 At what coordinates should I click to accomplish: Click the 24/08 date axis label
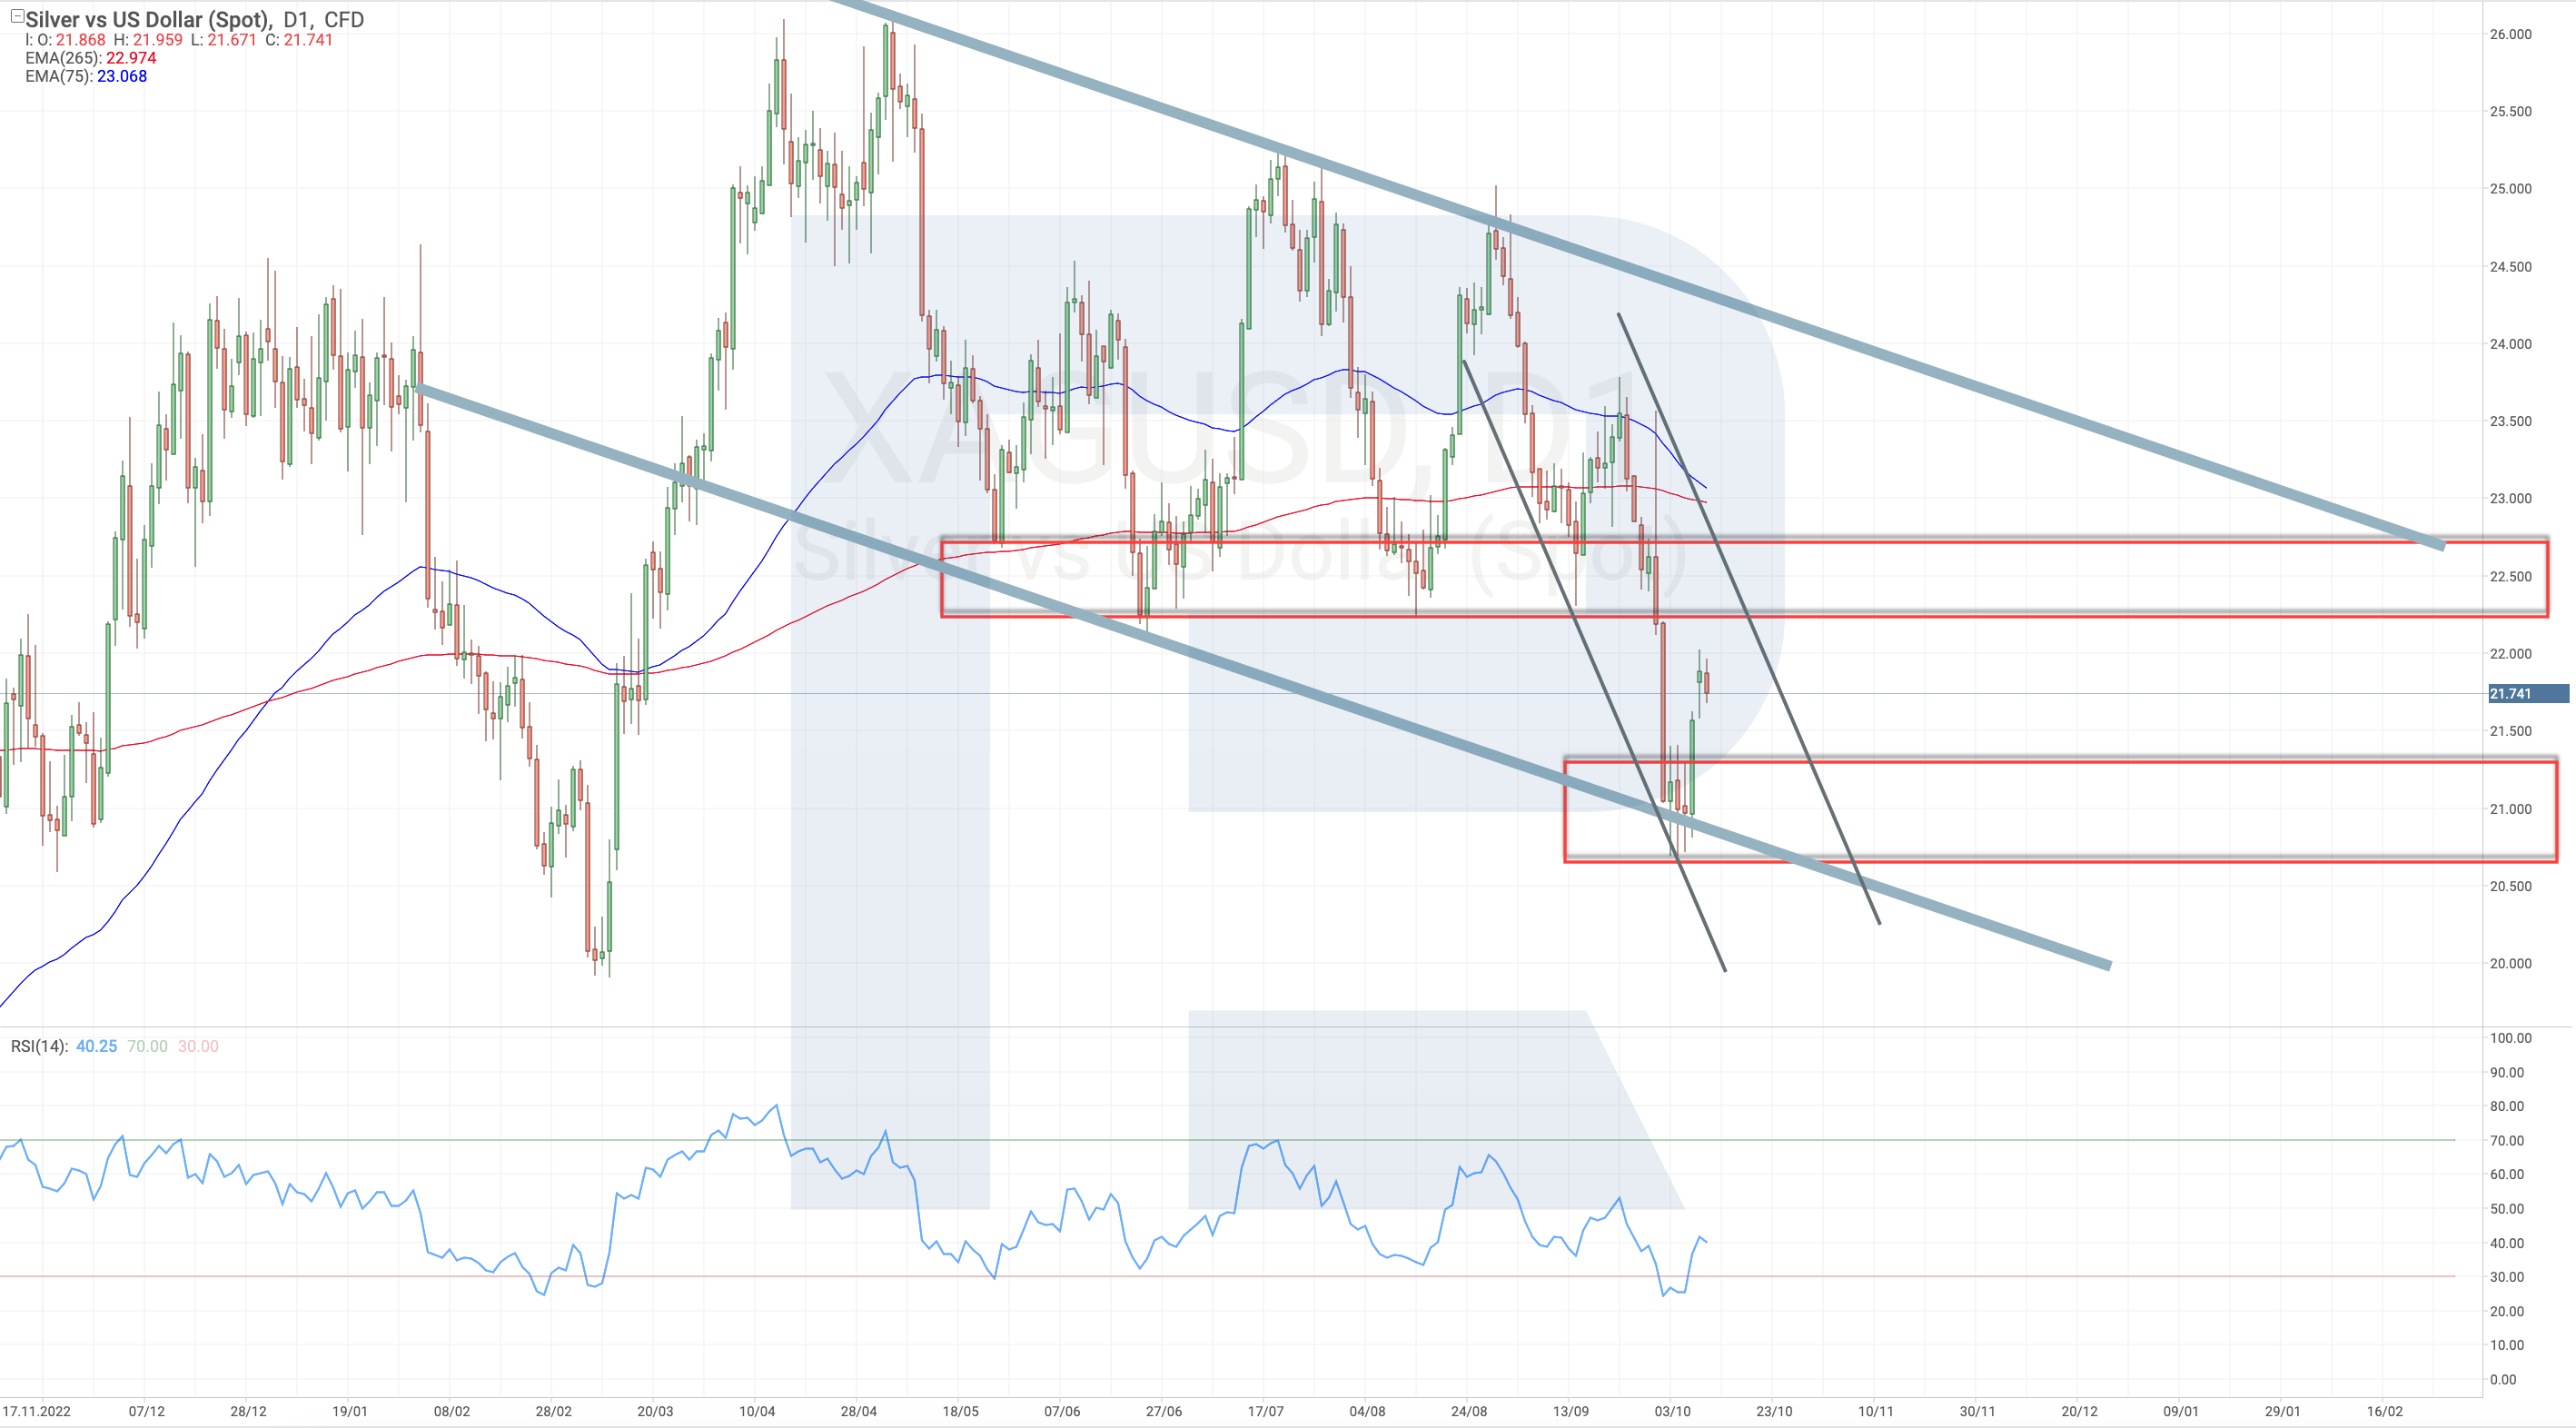(1469, 1412)
